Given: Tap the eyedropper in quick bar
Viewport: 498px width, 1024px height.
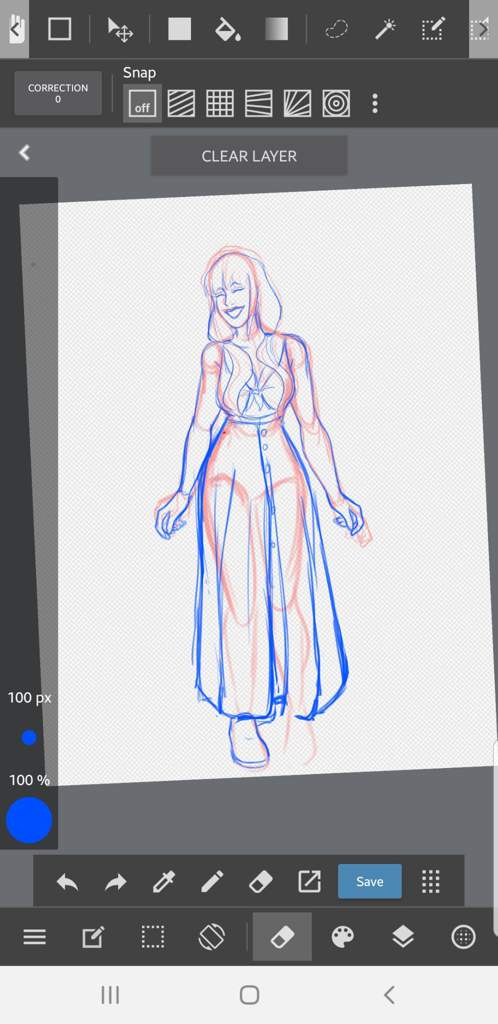Looking at the screenshot, I should point(163,882).
